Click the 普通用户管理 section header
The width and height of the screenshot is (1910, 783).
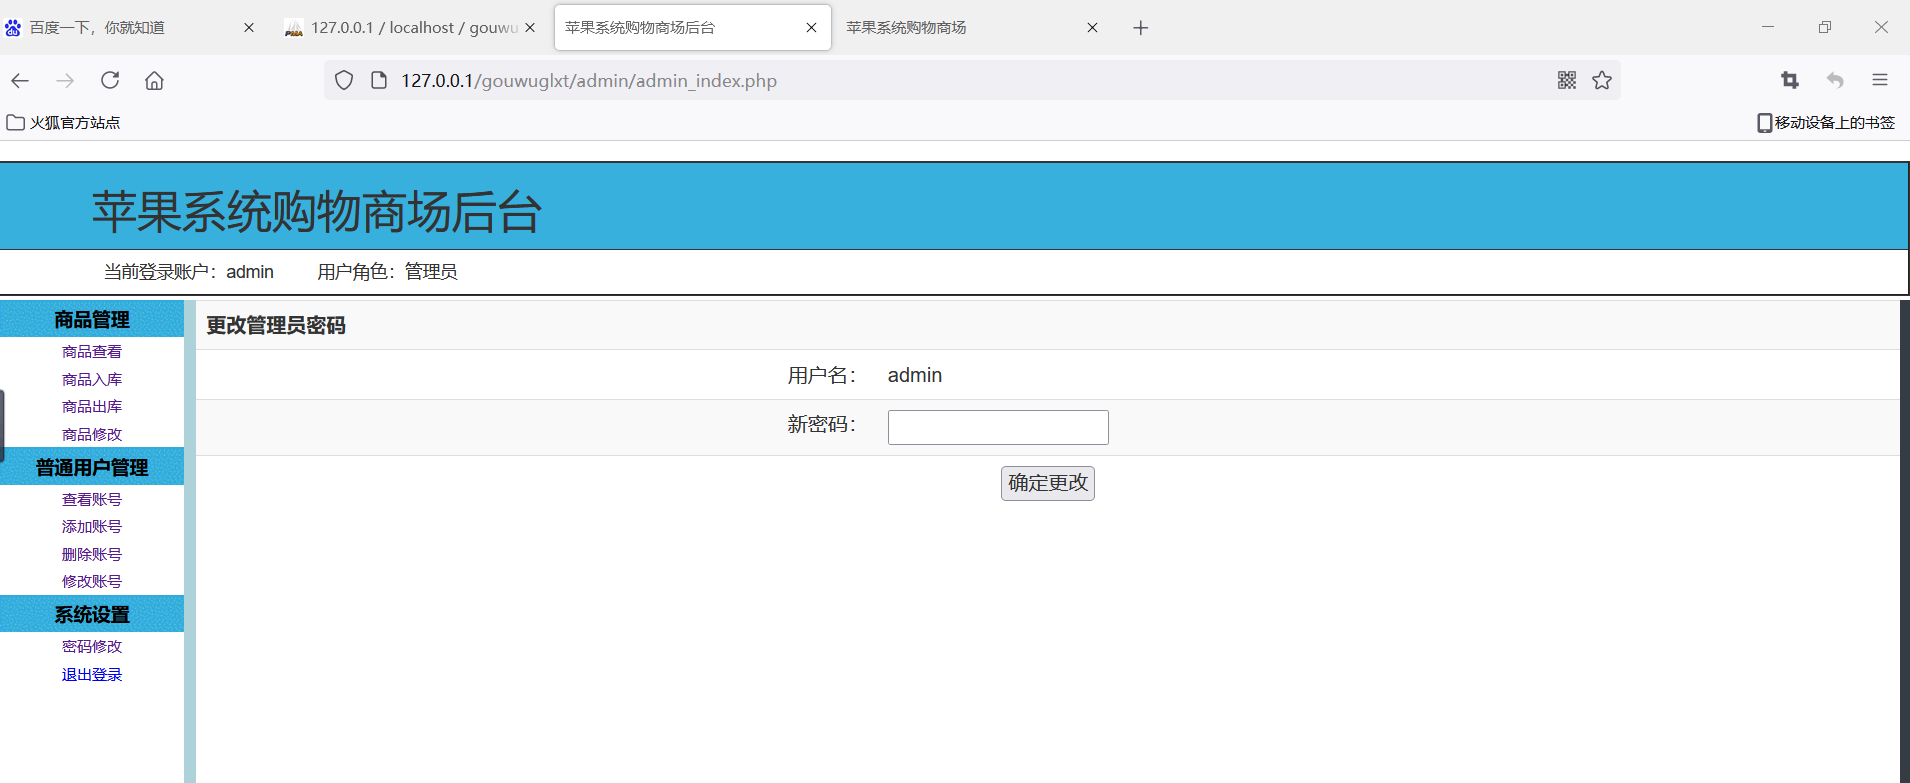[92, 467]
